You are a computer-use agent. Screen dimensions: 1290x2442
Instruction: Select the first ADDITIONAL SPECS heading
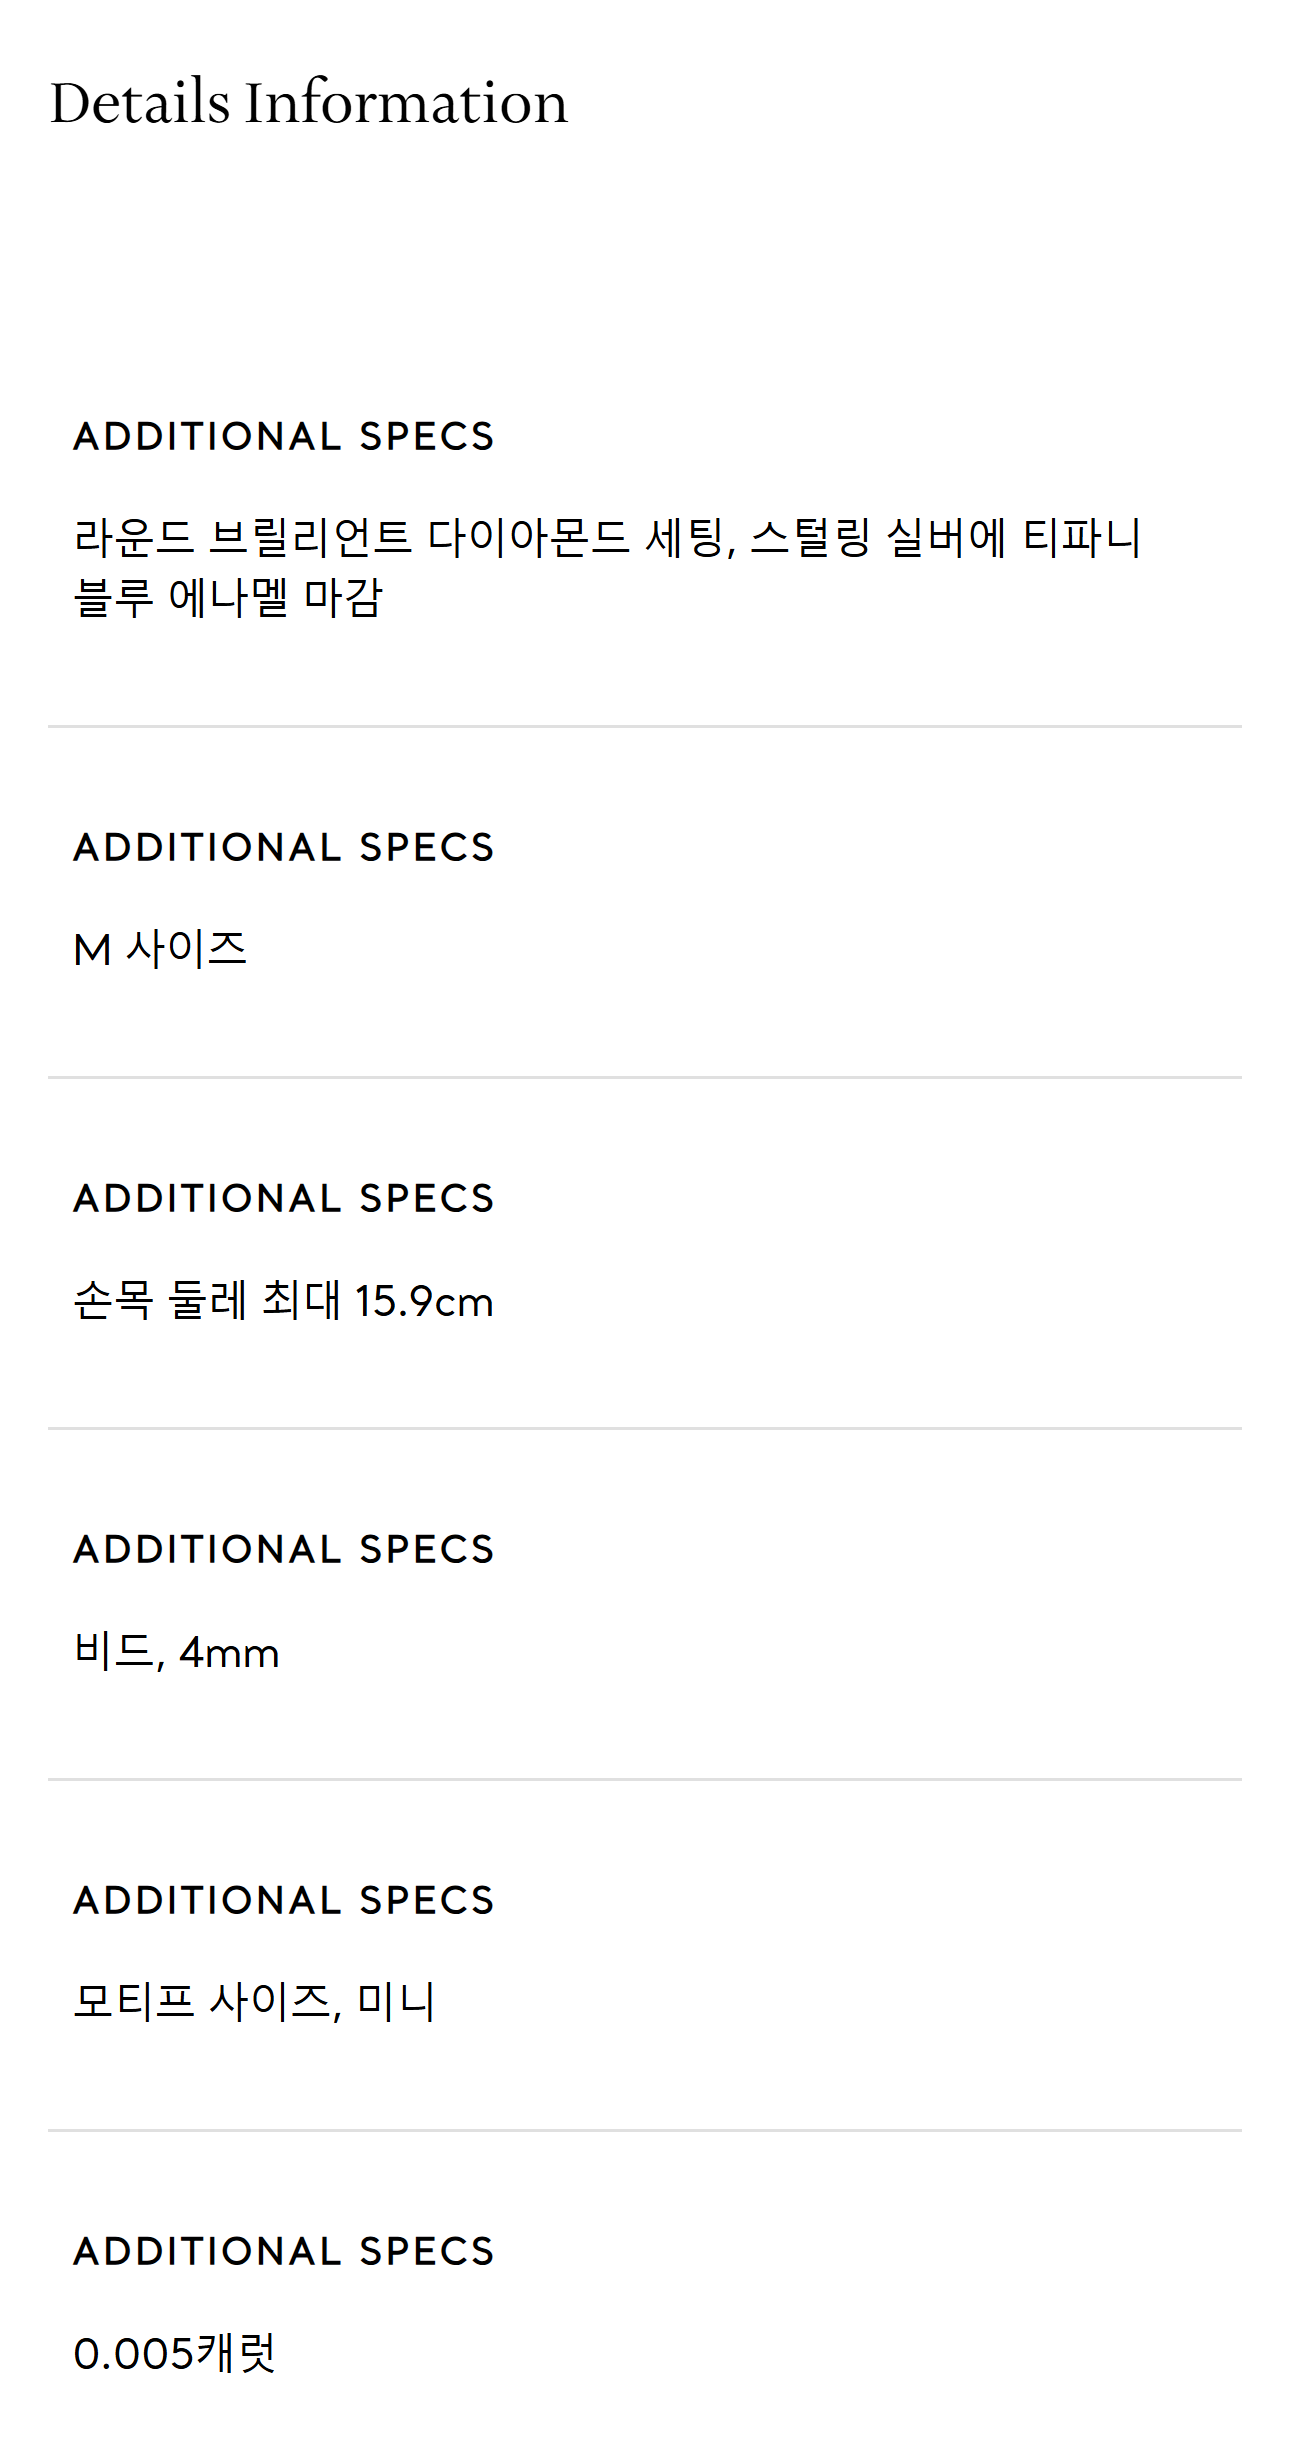(284, 437)
